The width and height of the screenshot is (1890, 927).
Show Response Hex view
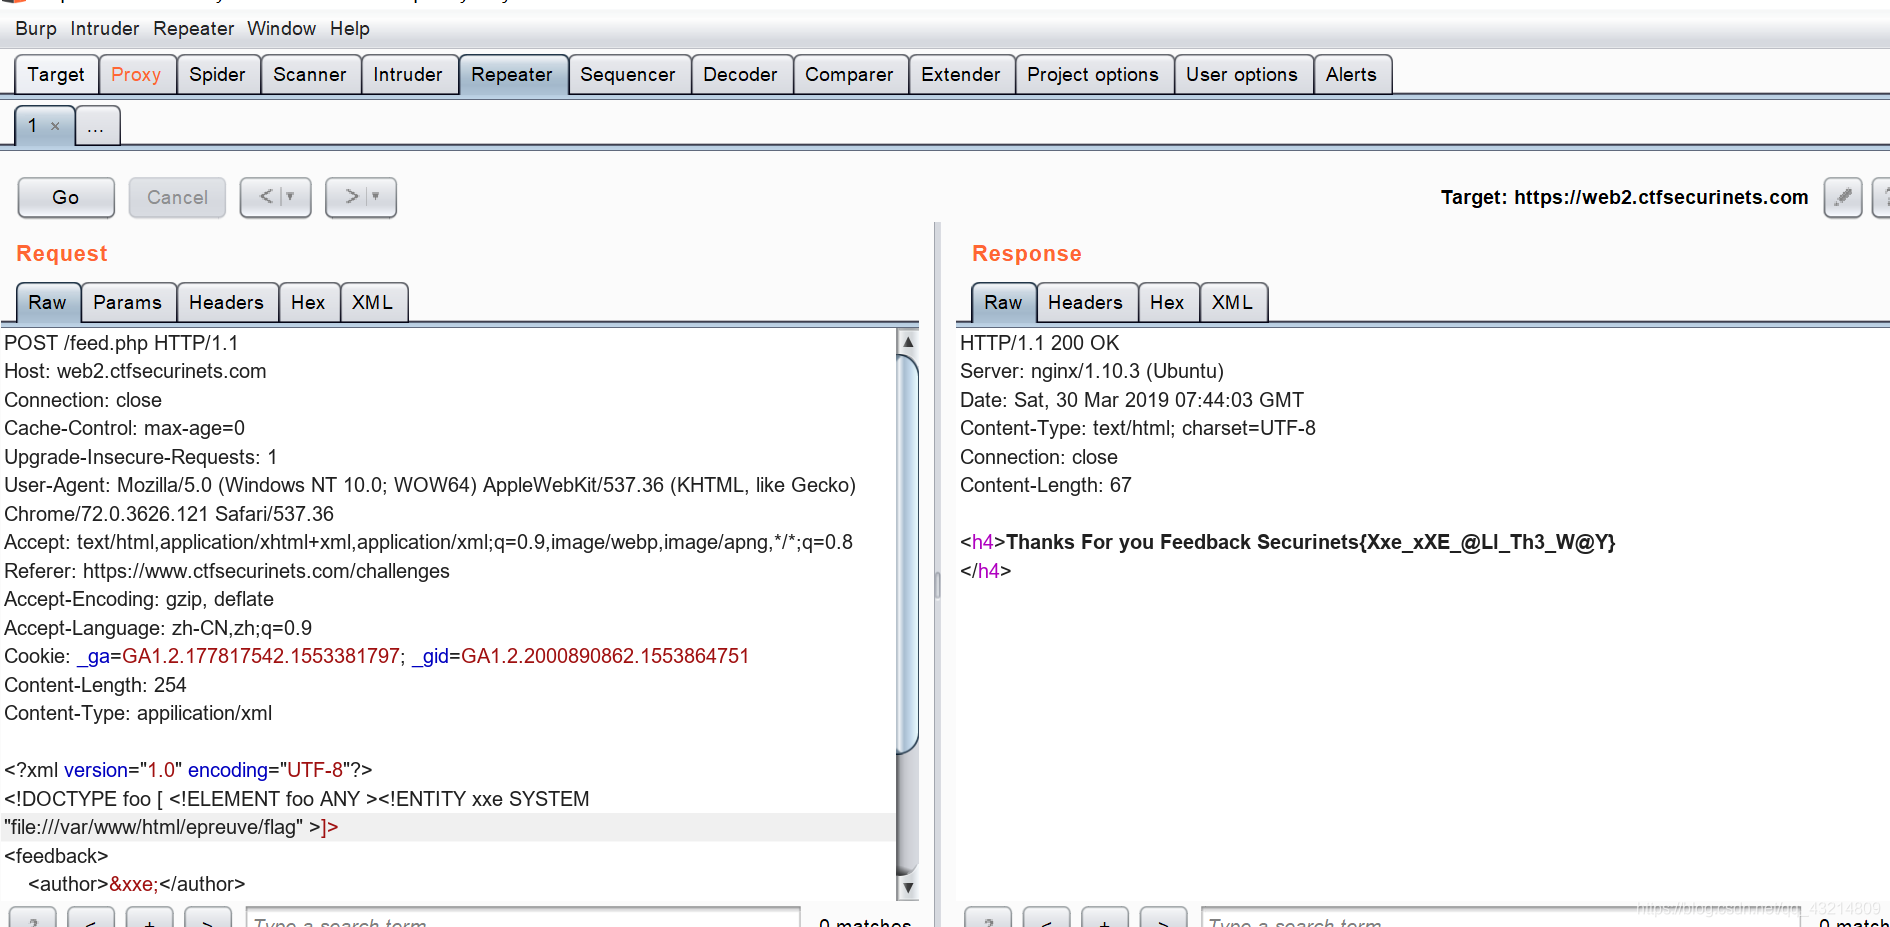tap(1167, 303)
